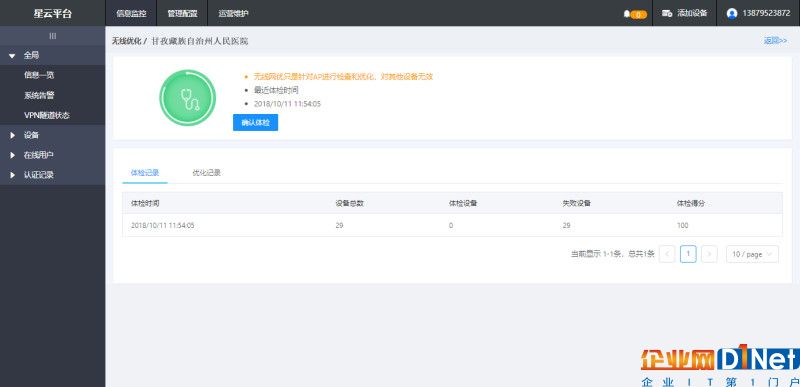Click the score value 100

[x=683, y=225]
